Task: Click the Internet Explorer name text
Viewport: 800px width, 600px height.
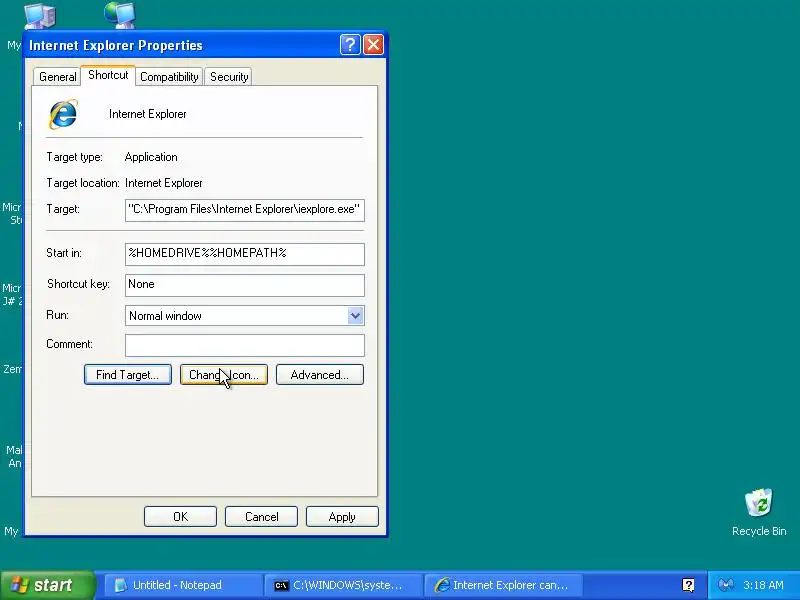Action: [147, 114]
